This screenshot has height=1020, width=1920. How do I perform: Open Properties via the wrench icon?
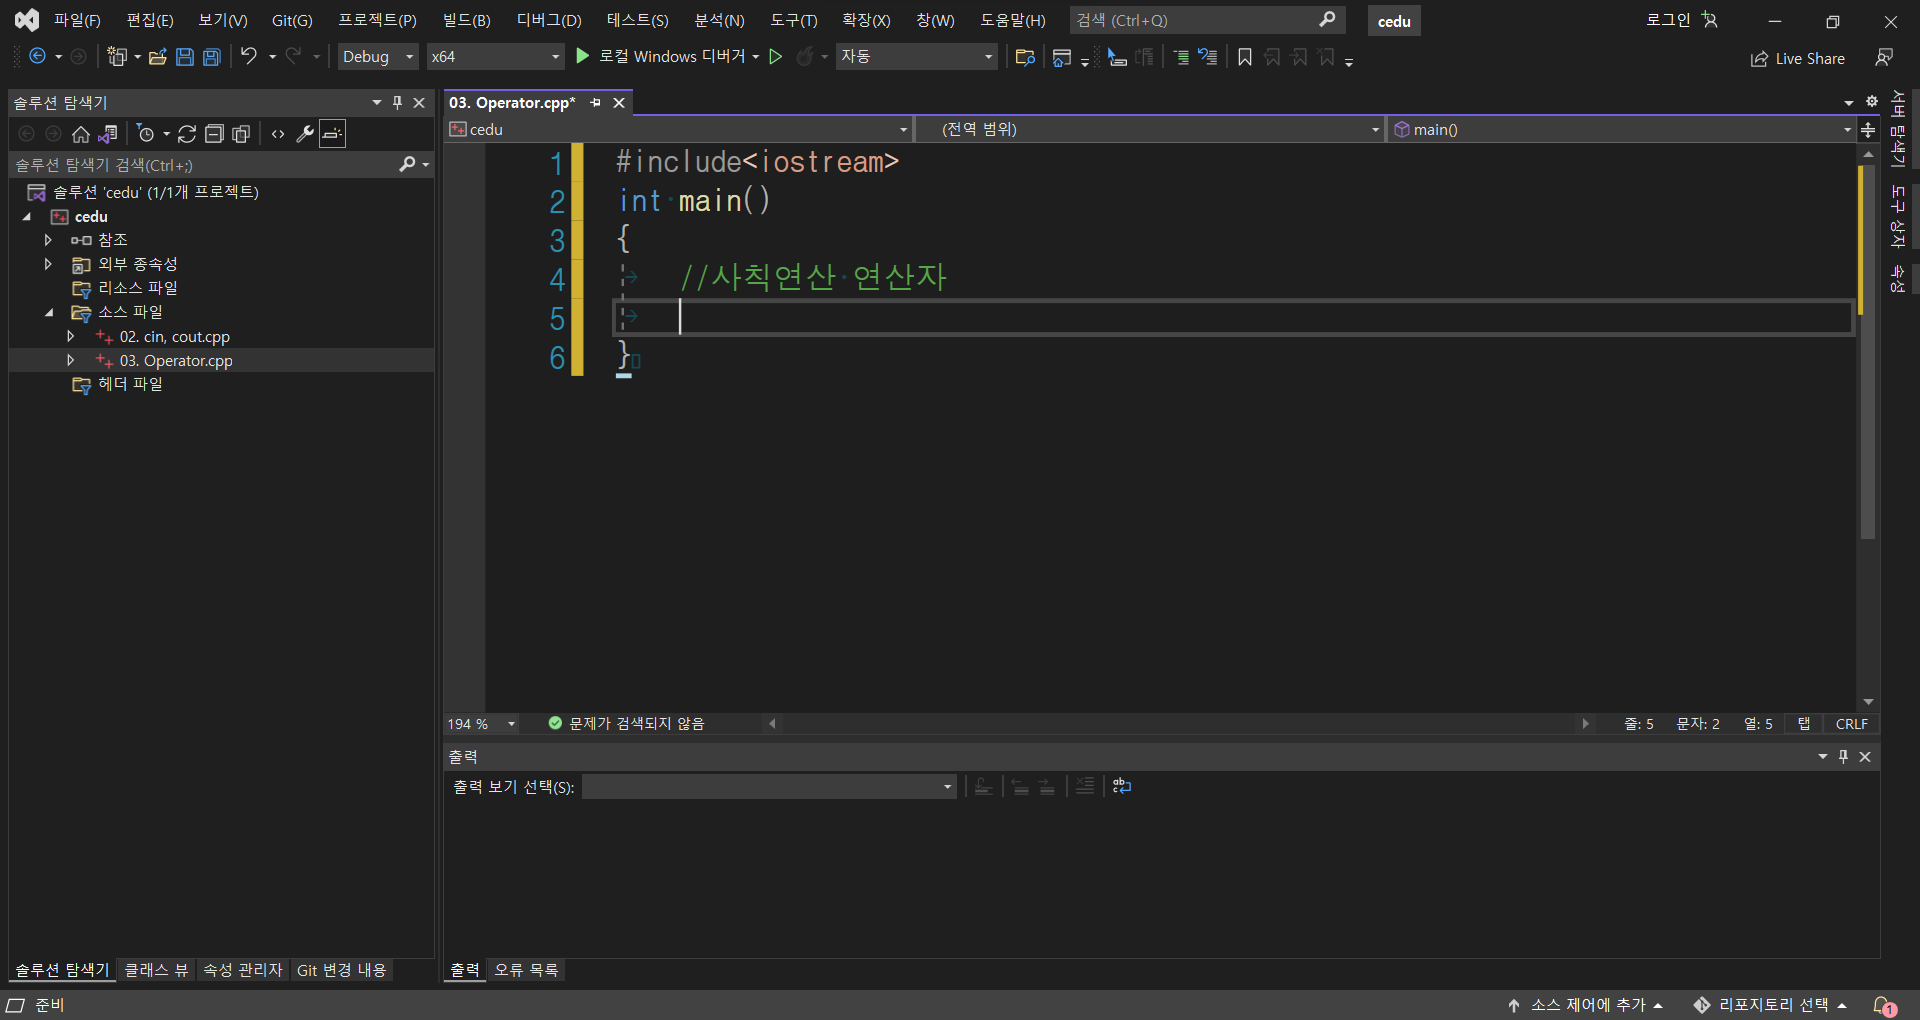[305, 134]
